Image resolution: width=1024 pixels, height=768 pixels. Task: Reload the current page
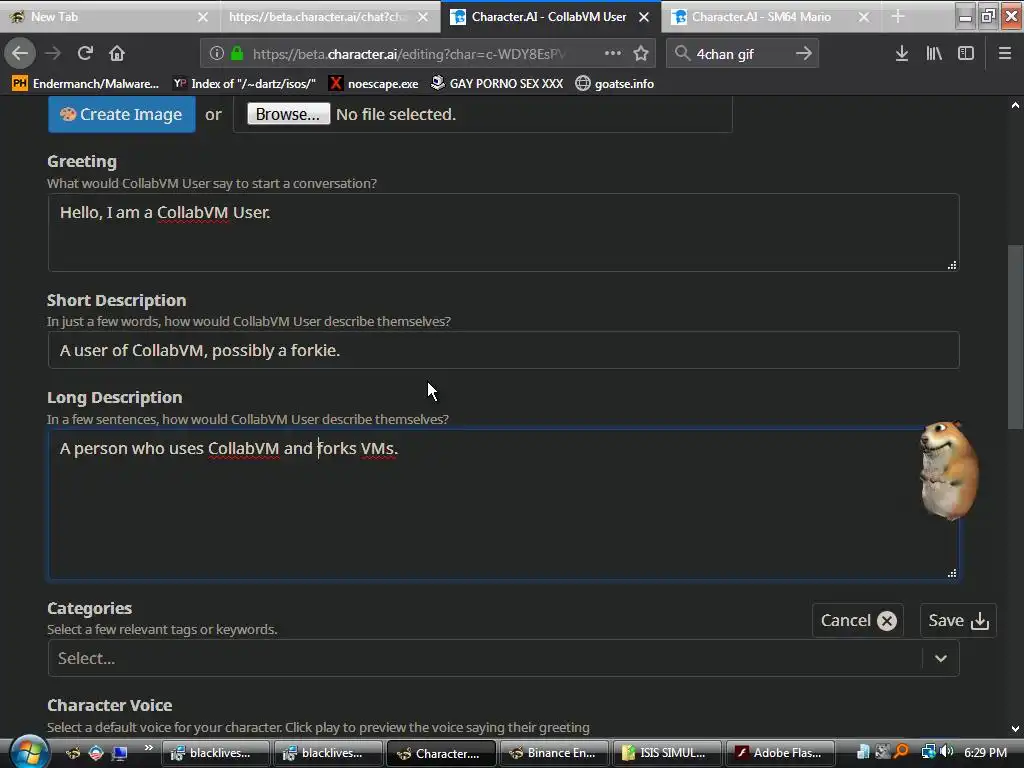click(85, 53)
